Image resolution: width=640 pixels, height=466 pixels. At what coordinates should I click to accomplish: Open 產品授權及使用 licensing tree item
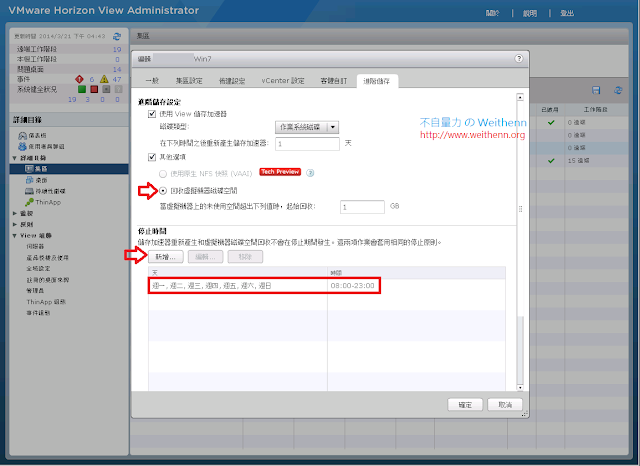coord(47,257)
